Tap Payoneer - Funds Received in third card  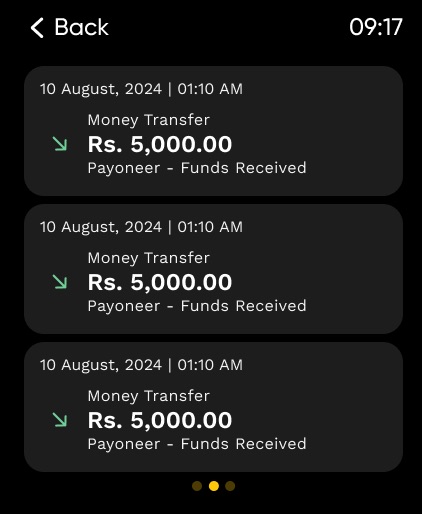point(197,444)
